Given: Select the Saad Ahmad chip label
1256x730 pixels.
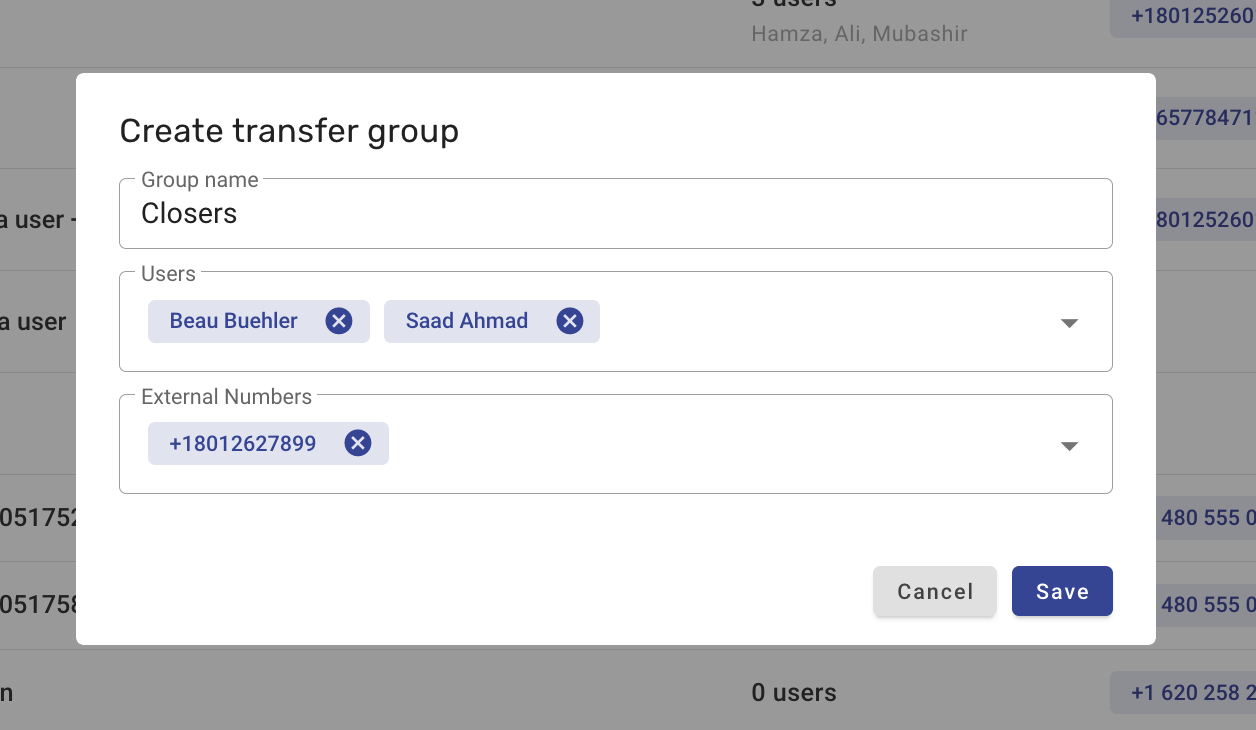Looking at the screenshot, I should pyautogui.click(x=467, y=321).
